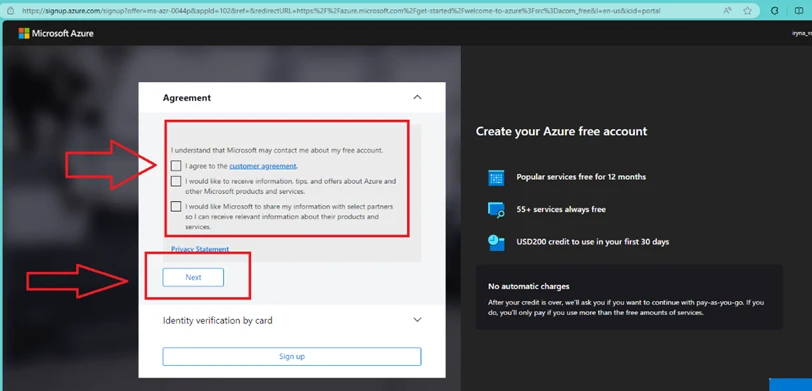Click the browser extensions icon
The image size is (812, 391).
click(x=775, y=10)
